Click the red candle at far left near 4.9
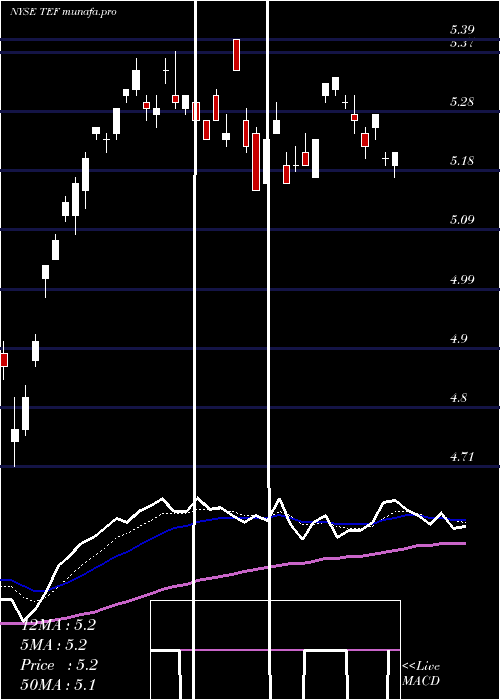Image resolution: width=500 pixels, height=700 pixels. tap(4, 359)
